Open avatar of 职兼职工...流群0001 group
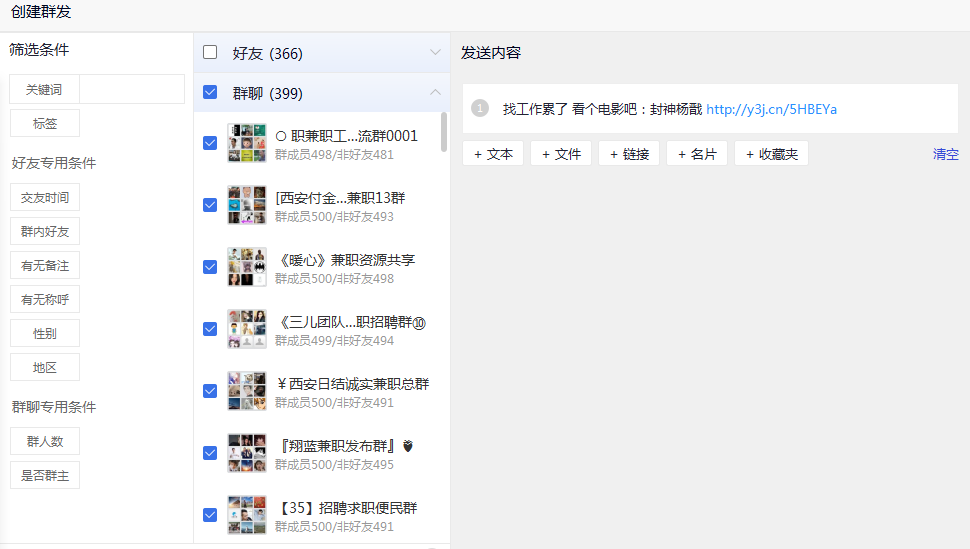Screen dimensions: 970x549 [x=247, y=143]
